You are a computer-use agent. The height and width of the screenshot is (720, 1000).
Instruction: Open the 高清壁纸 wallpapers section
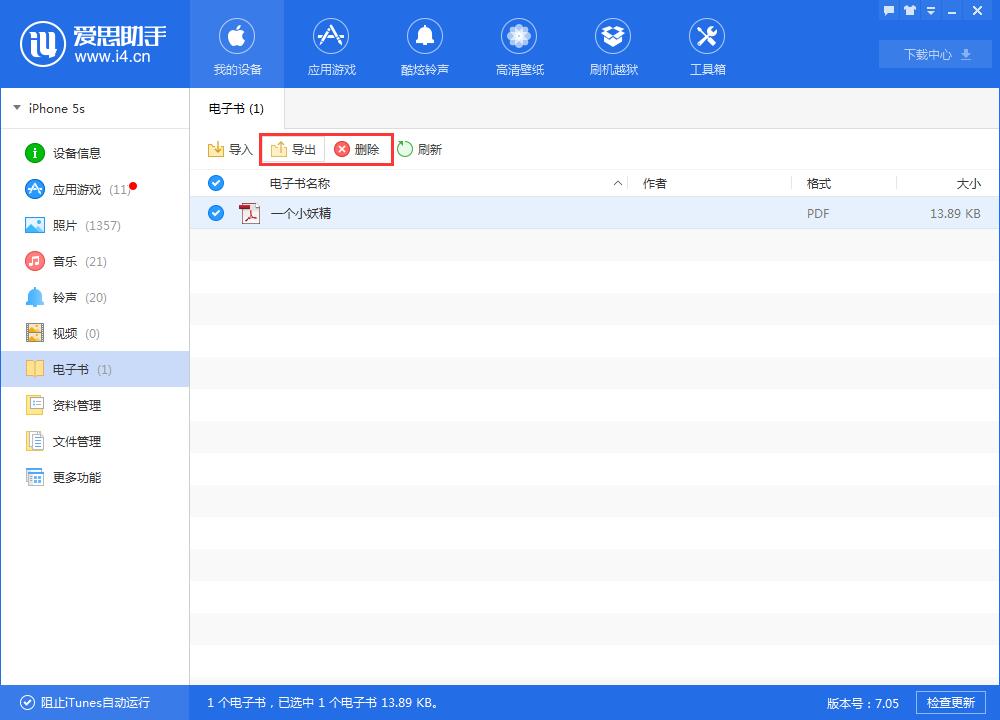pos(519,45)
